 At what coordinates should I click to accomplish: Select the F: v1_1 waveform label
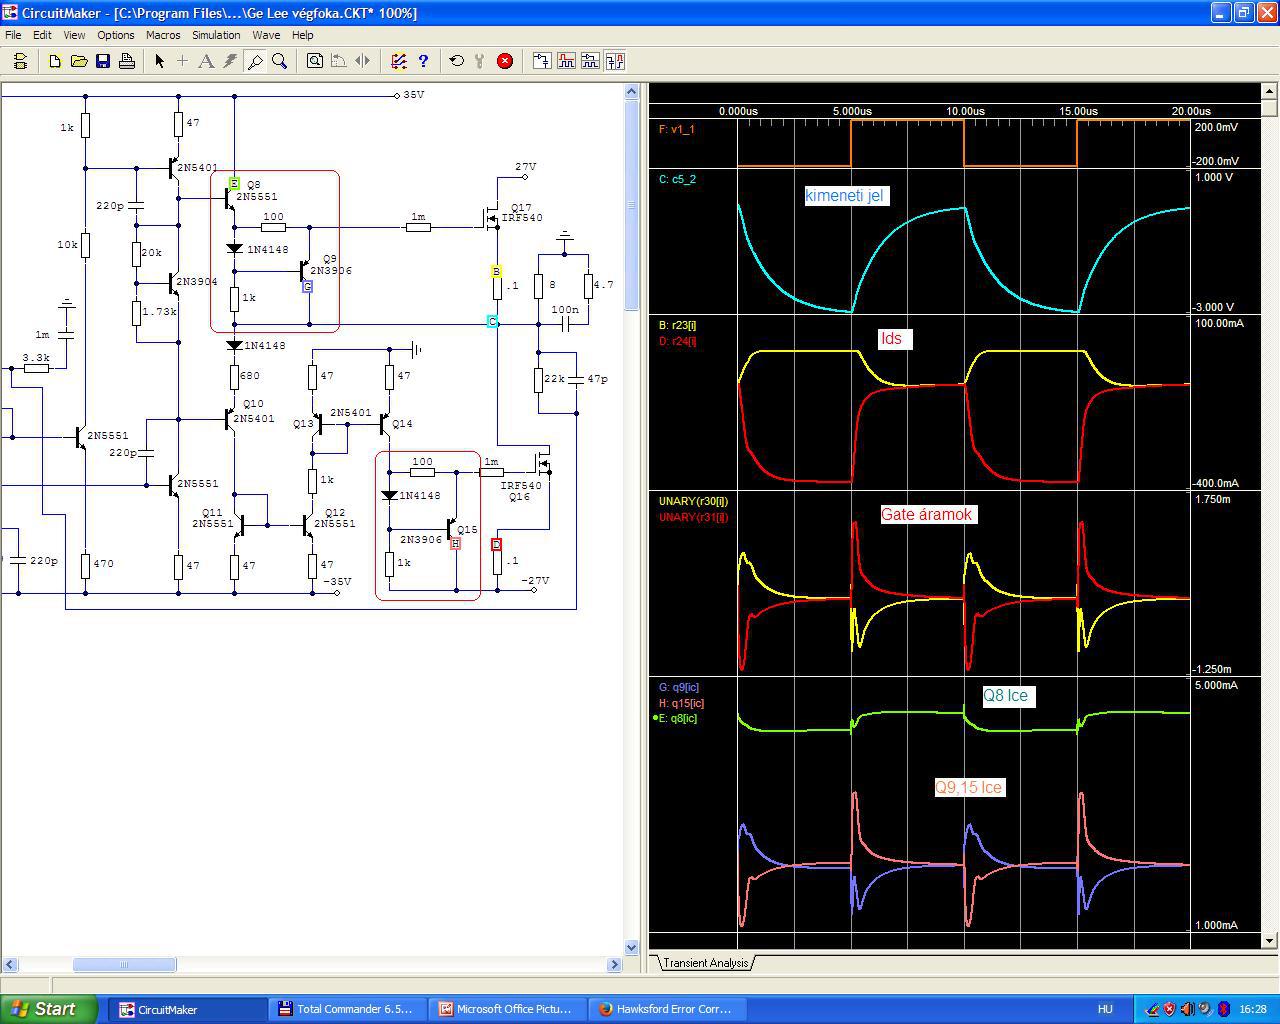676,129
